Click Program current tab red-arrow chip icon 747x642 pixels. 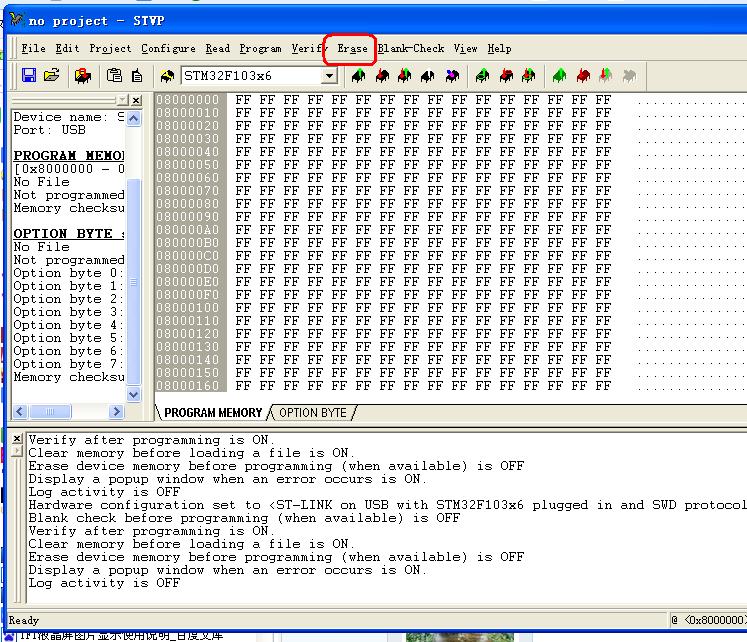point(382,76)
